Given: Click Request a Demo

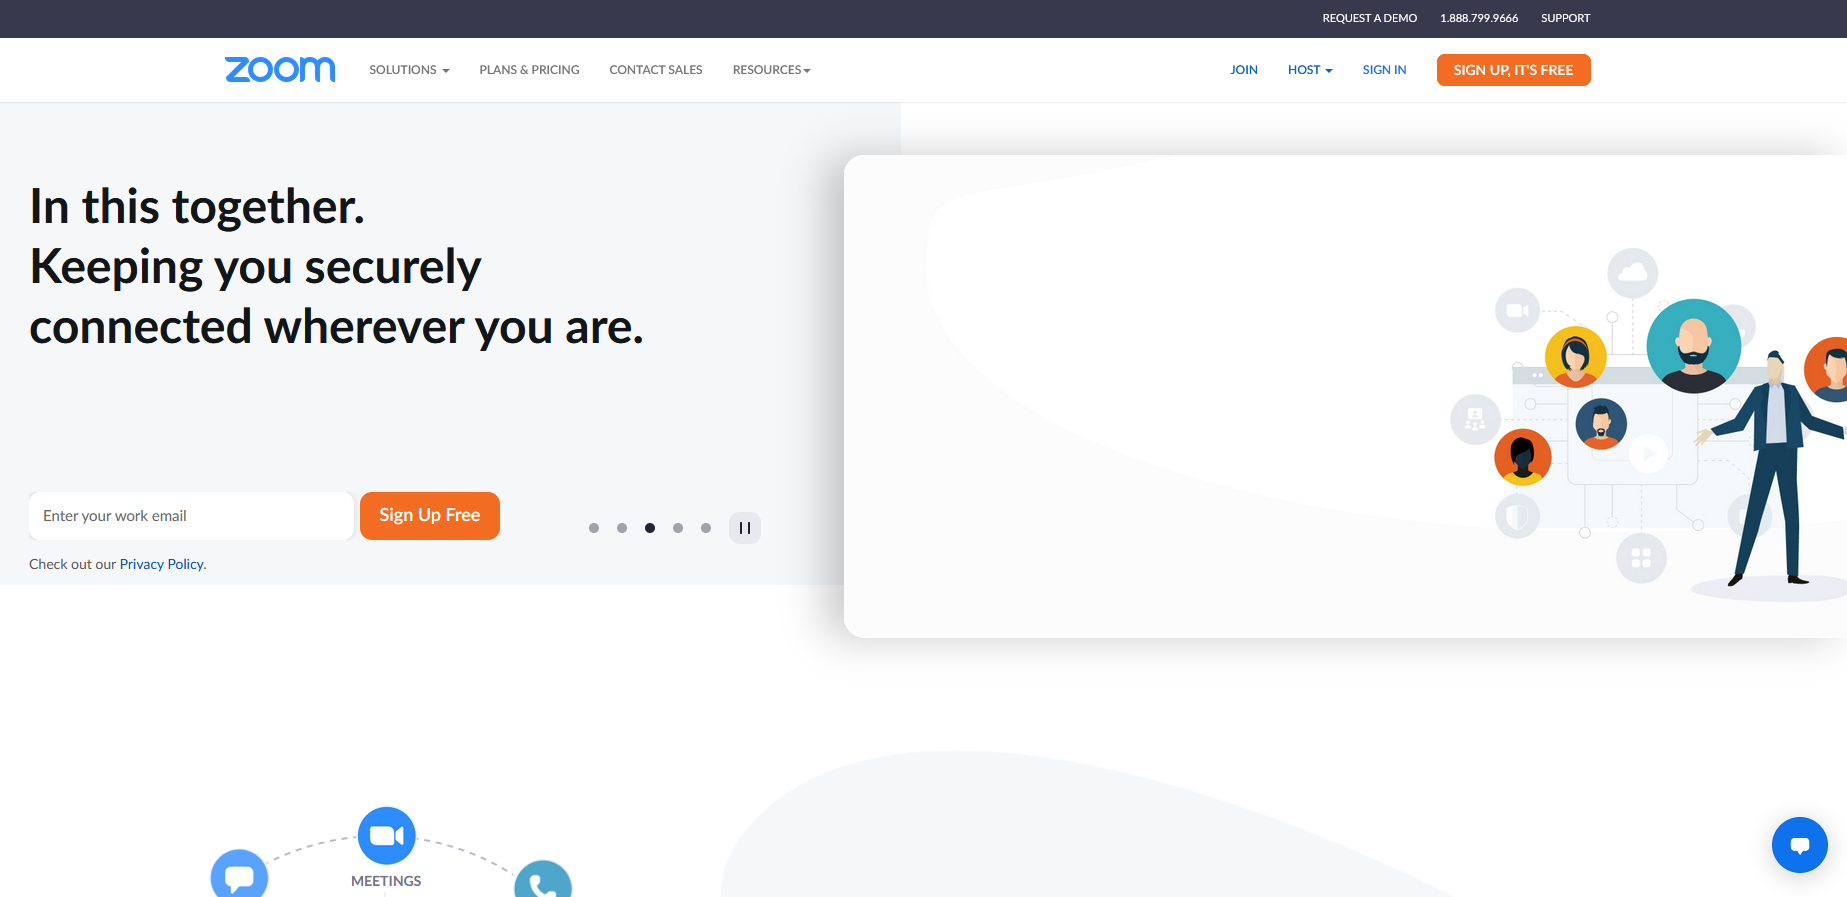Looking at the screenshot, I should click(x=1369, y=18).
